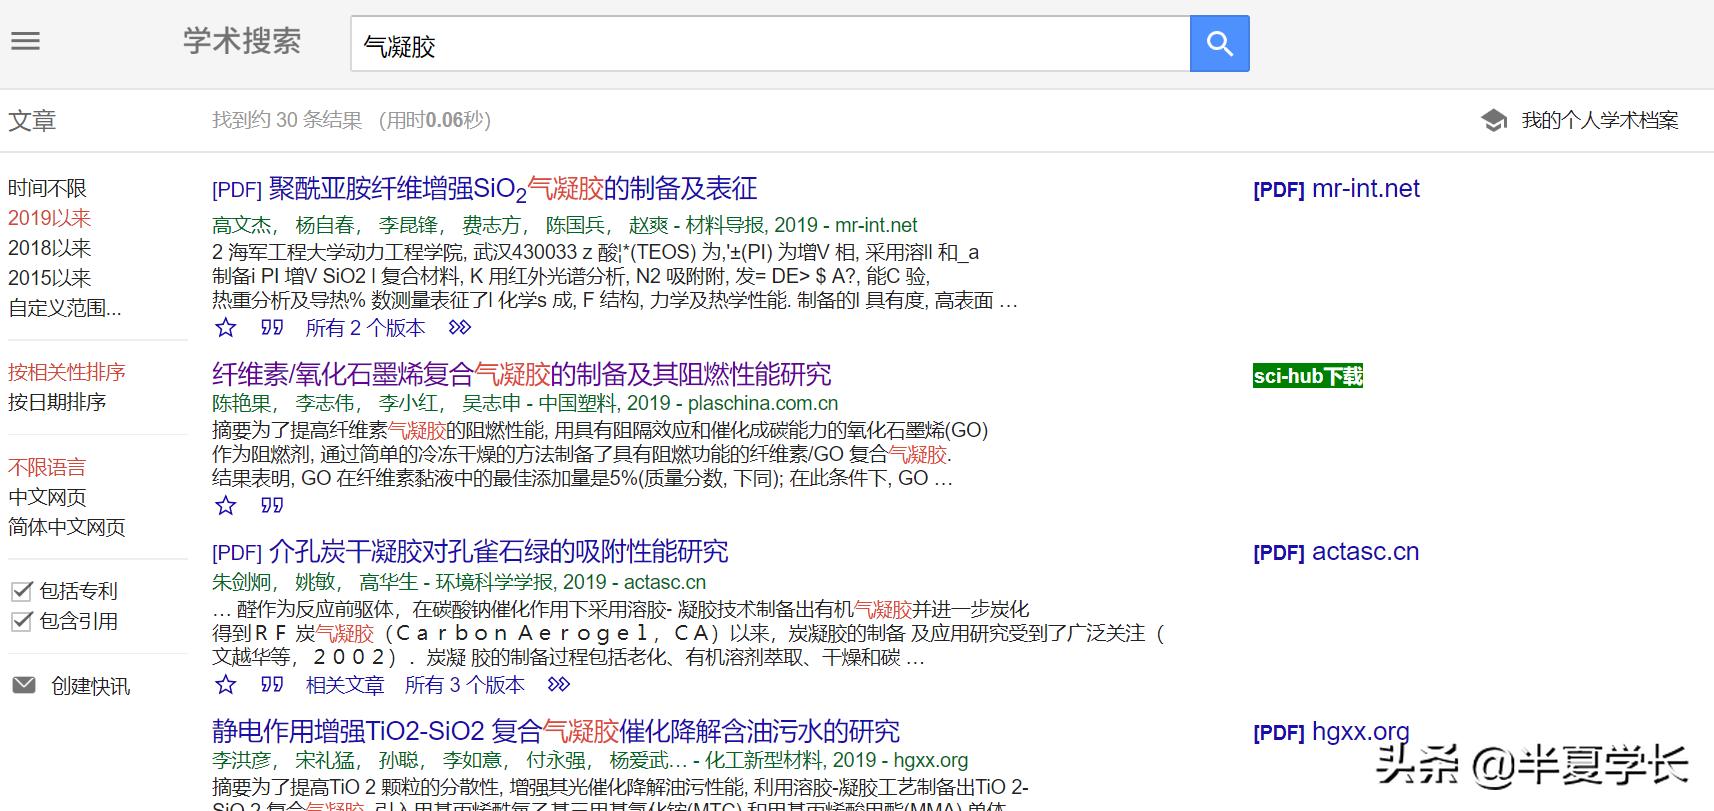
Task: Cite the 纤维素/氧化石墨烯复合气凝胶 result via quote icon
Action: pyautogui.click(x=272, y=505)
